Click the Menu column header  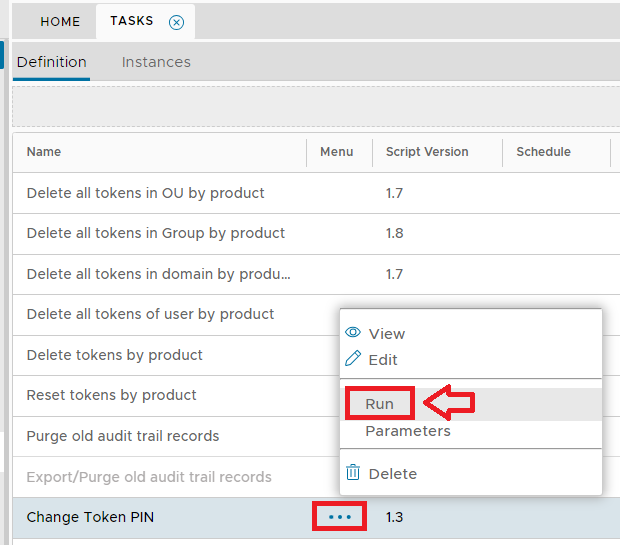point(337,152)
